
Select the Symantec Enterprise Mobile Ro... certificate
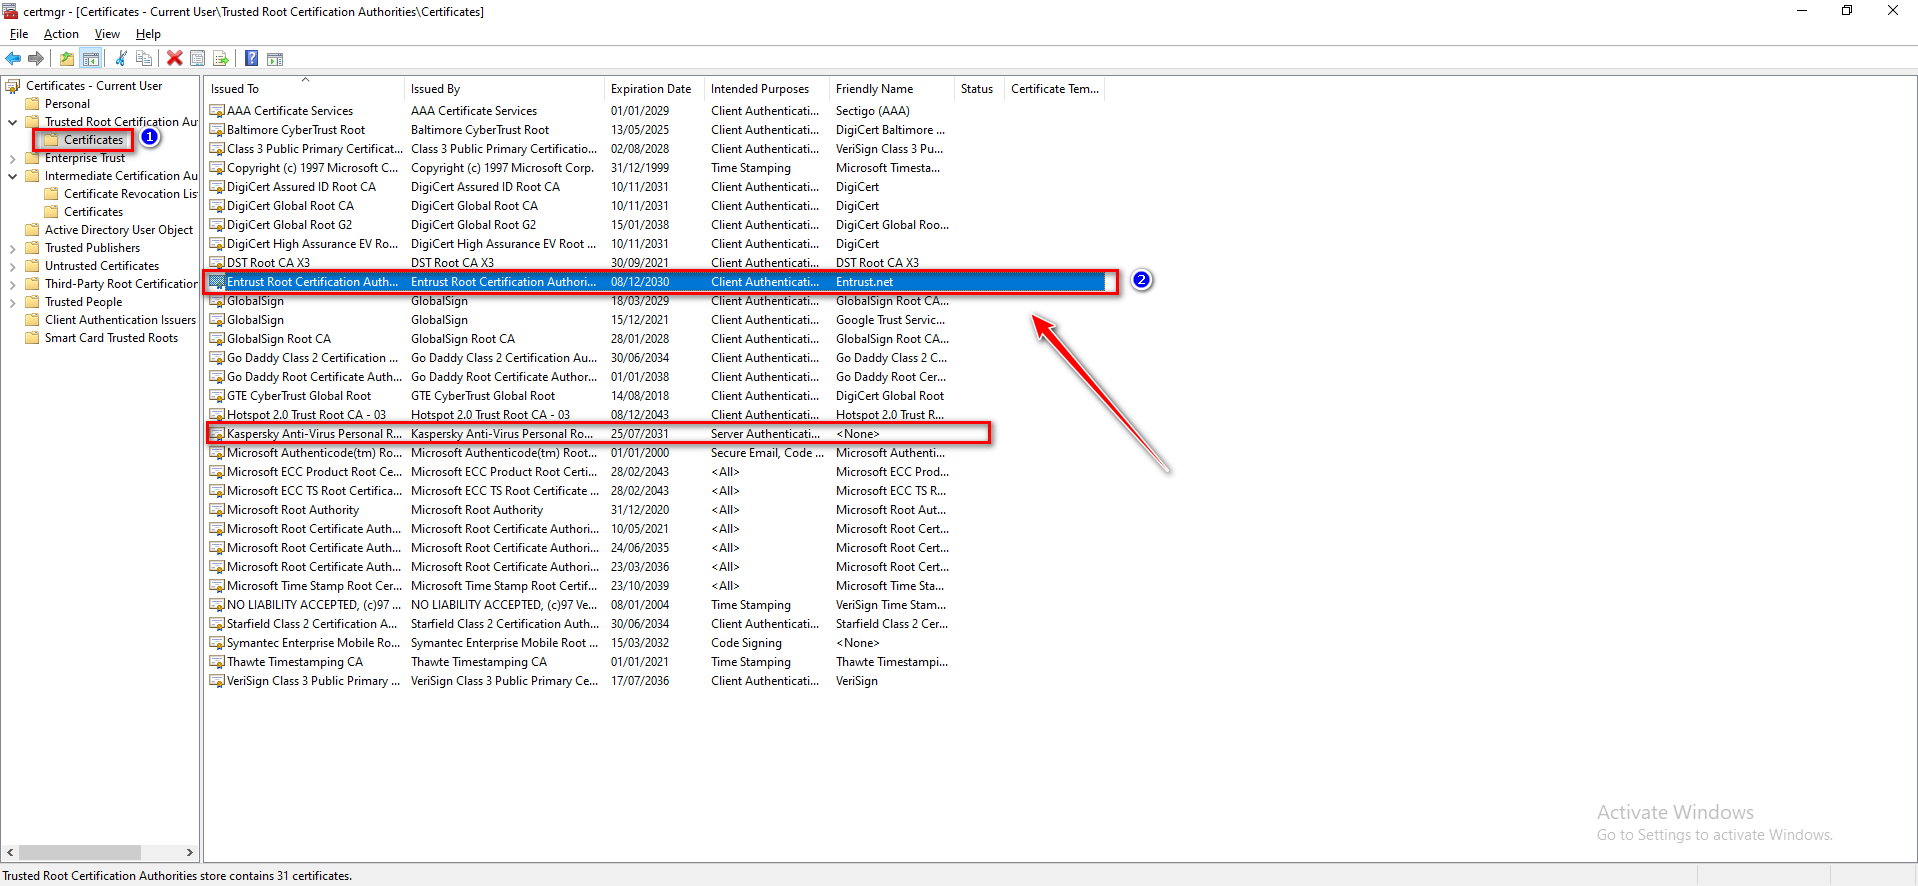pyautogui.click(x=313, y=643)
